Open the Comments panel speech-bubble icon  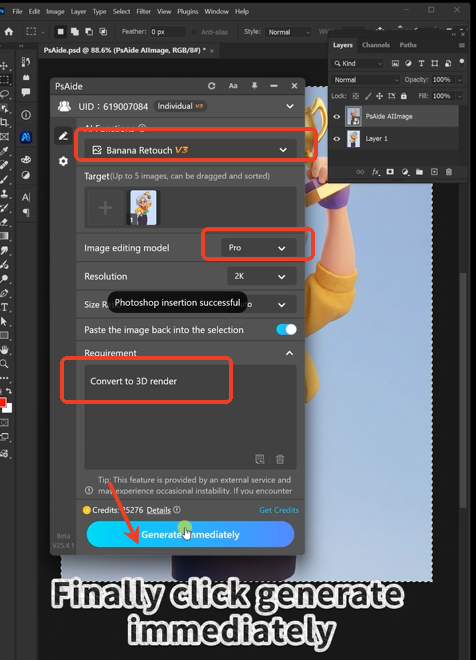click(x=26, y=92)
